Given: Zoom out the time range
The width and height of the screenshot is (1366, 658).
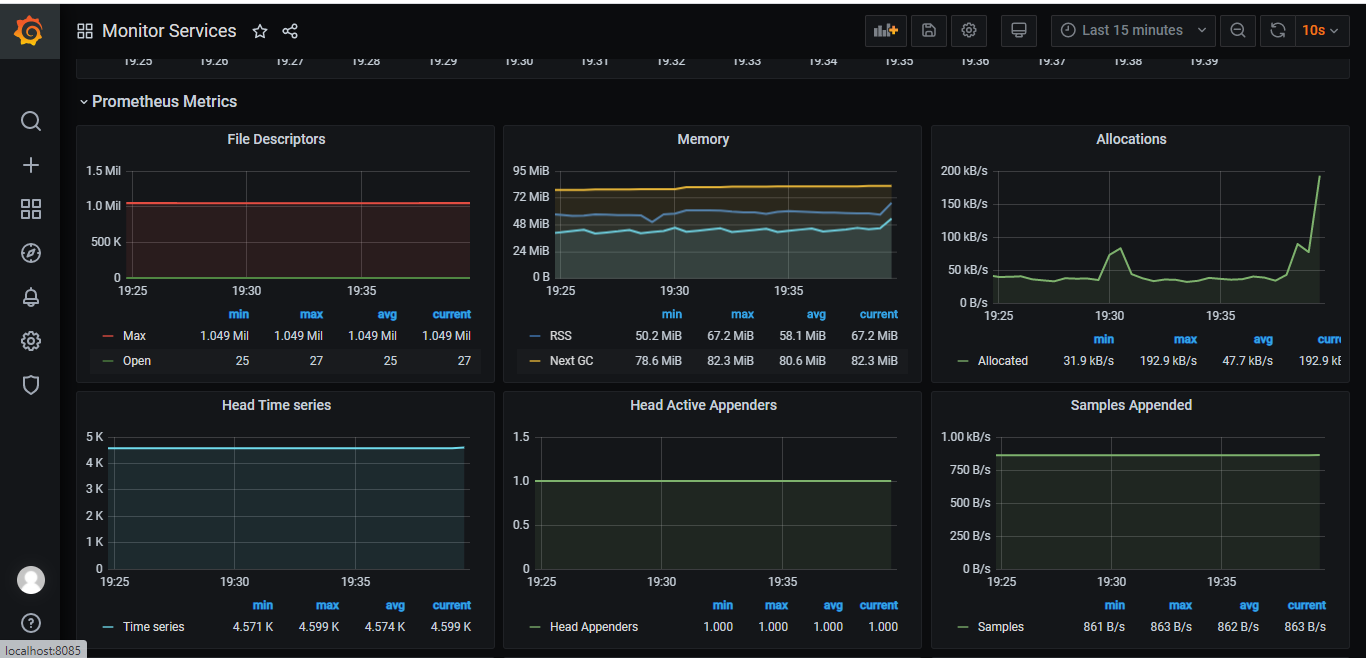Looking at the screenshot, I should pyautogui.click(x=1238, y=30).
